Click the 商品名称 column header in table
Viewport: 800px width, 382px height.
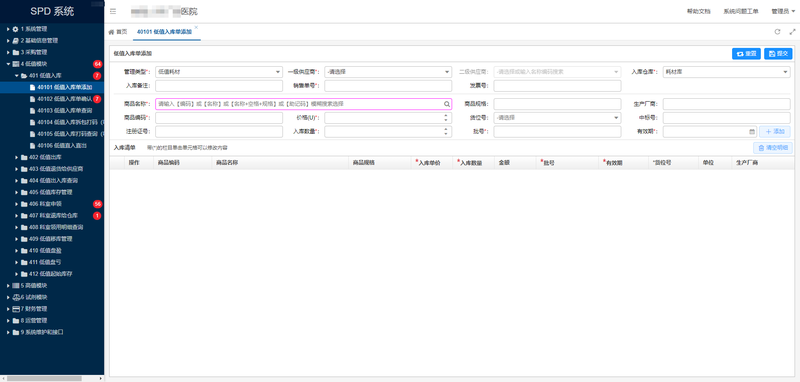coord(280,163)
